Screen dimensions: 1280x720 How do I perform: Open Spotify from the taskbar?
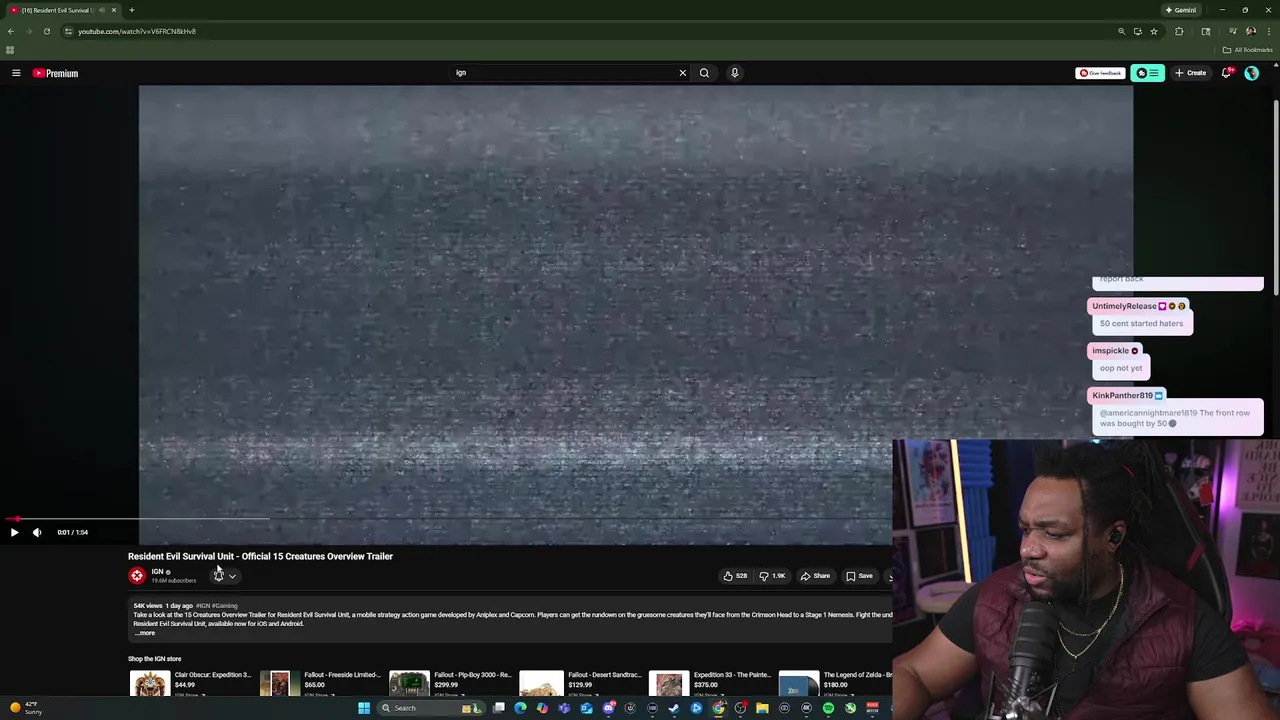click(828, 708)
